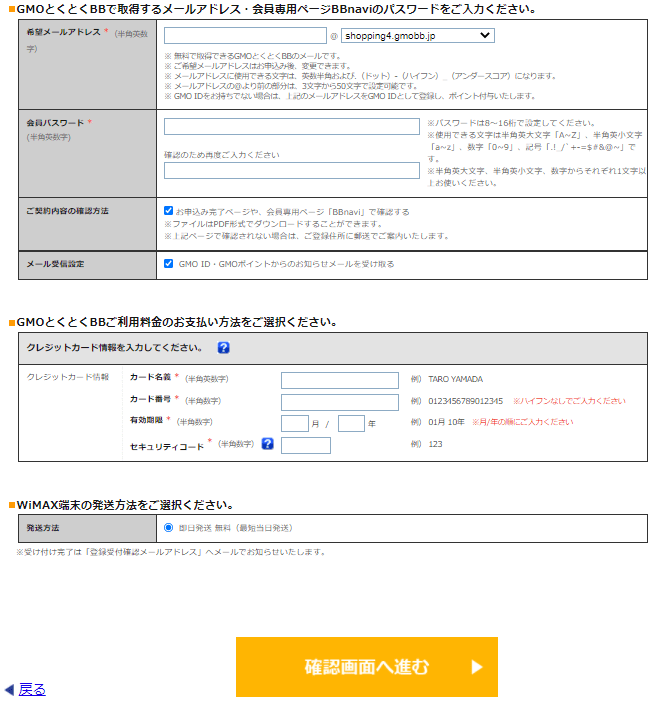Click the セキュリティコード label

(167, 447)
